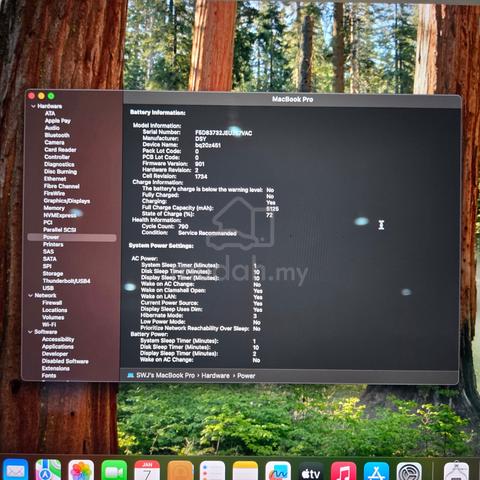The image size is (480, 480).
Task: Launch Reminders from the Dock
Action: pyautogui.click(x=213, y=470)
